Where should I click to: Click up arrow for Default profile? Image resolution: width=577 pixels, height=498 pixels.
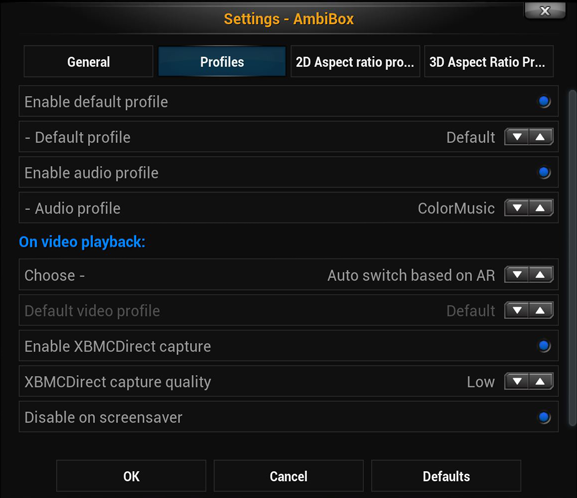(541, 137)
